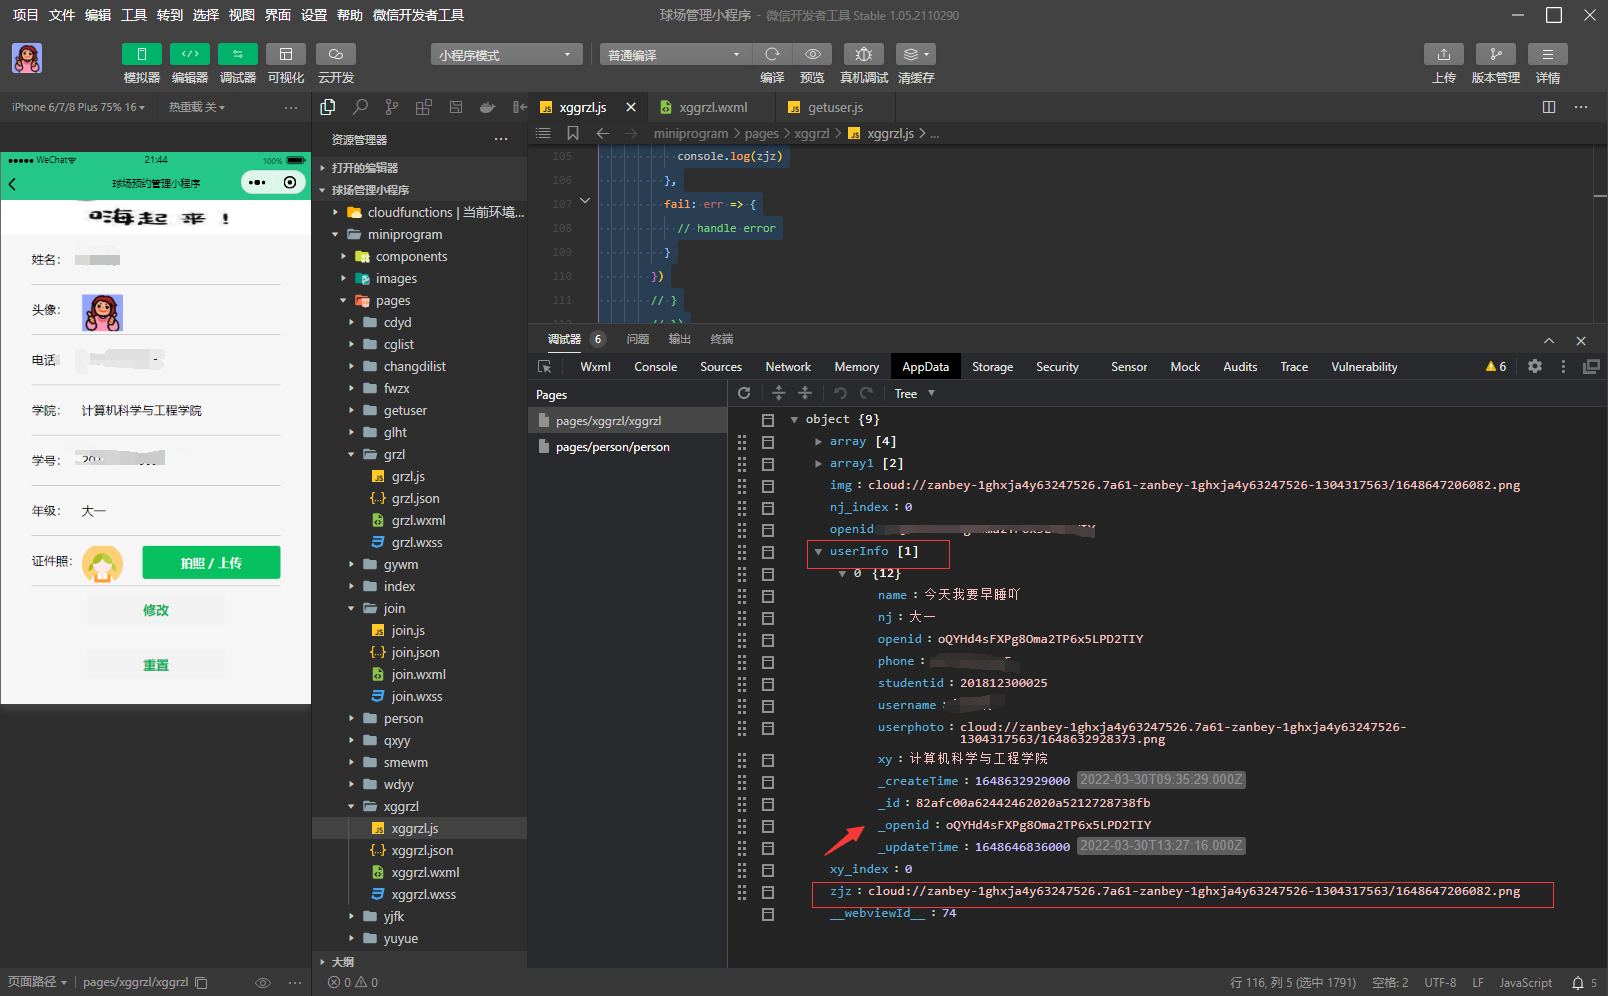Click the search icon in sidebar
1608x996 pixels.
[360, 107]
